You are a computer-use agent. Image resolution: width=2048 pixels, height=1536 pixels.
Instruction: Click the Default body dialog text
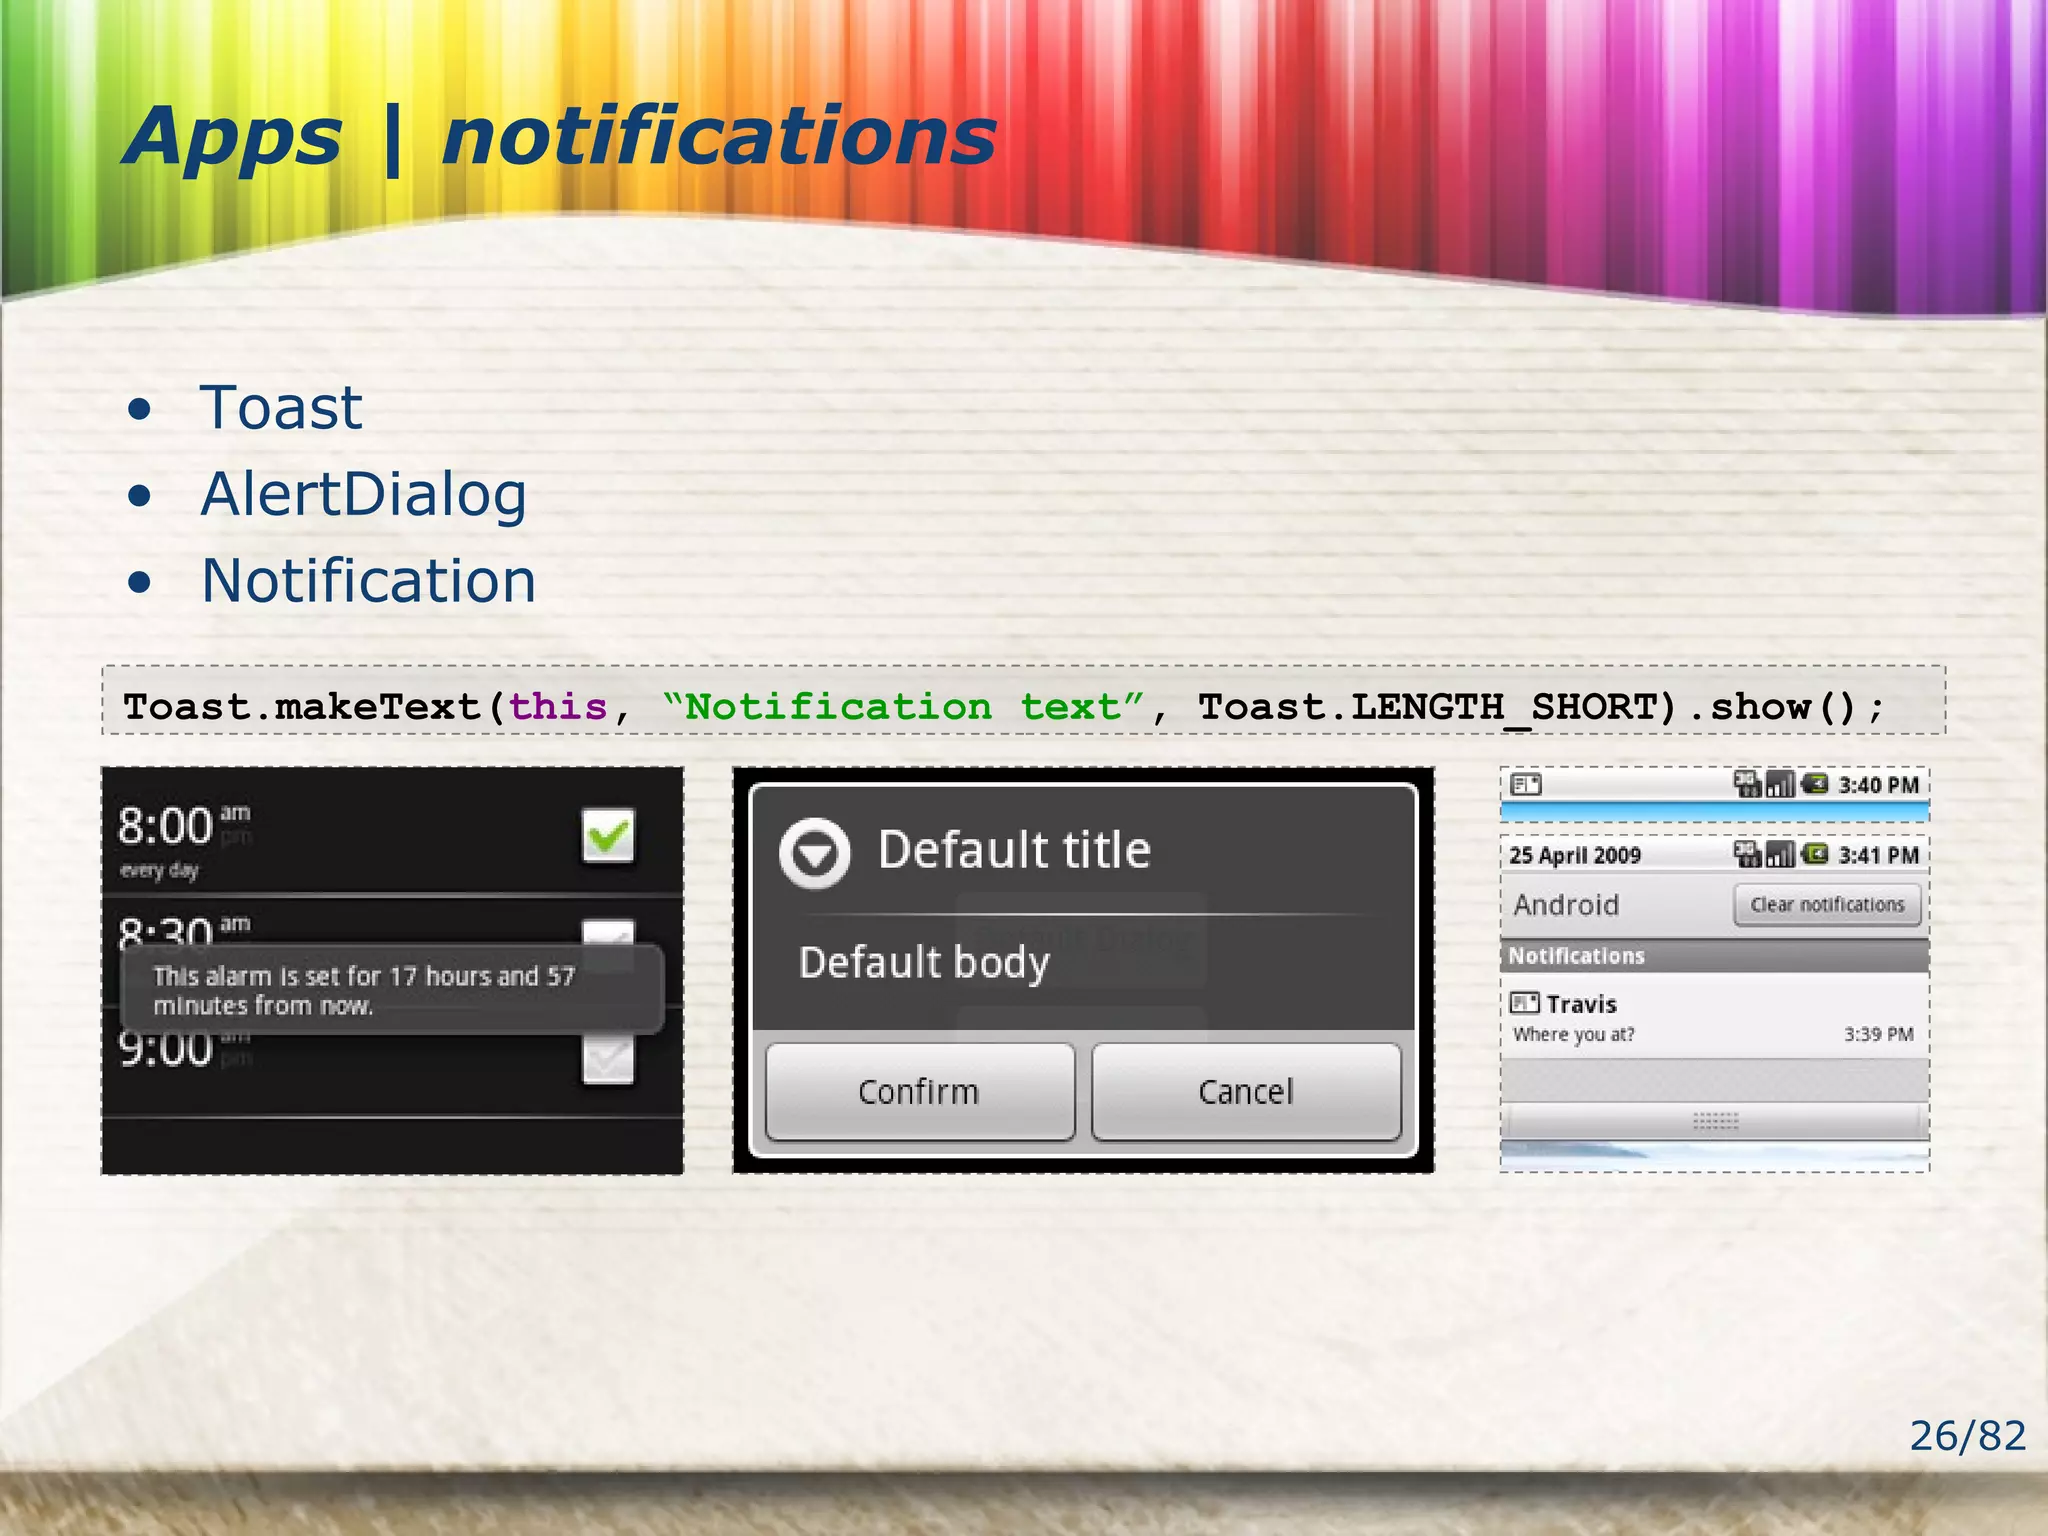pos(924,963)
